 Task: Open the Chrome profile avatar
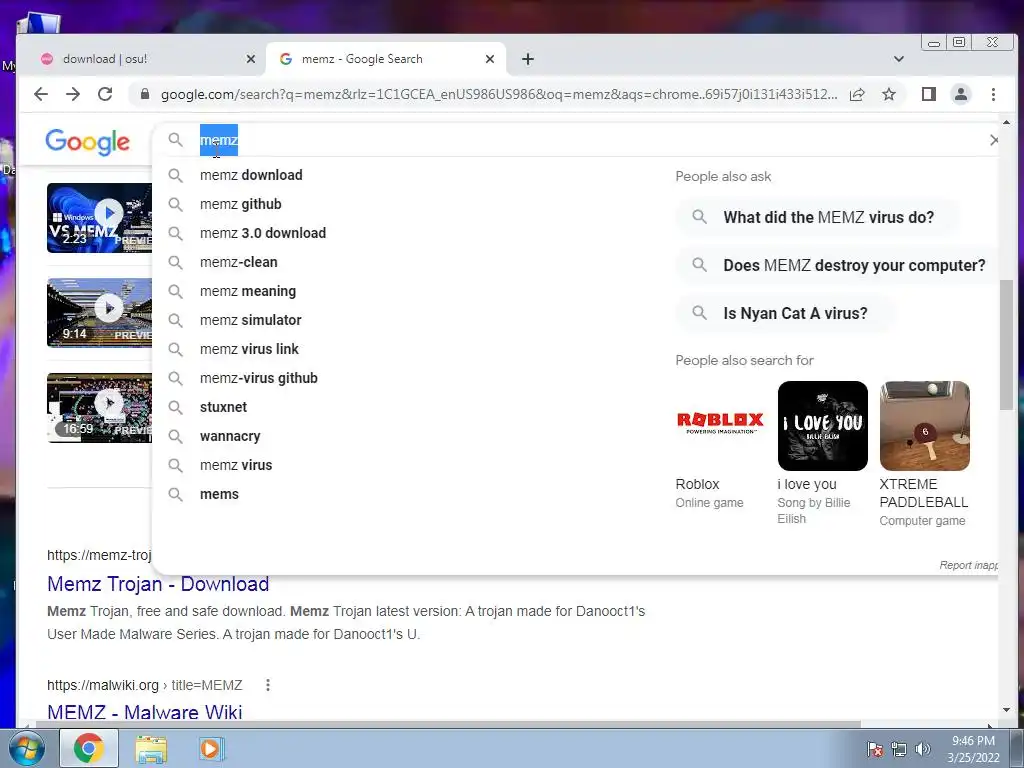pos(961,94)
